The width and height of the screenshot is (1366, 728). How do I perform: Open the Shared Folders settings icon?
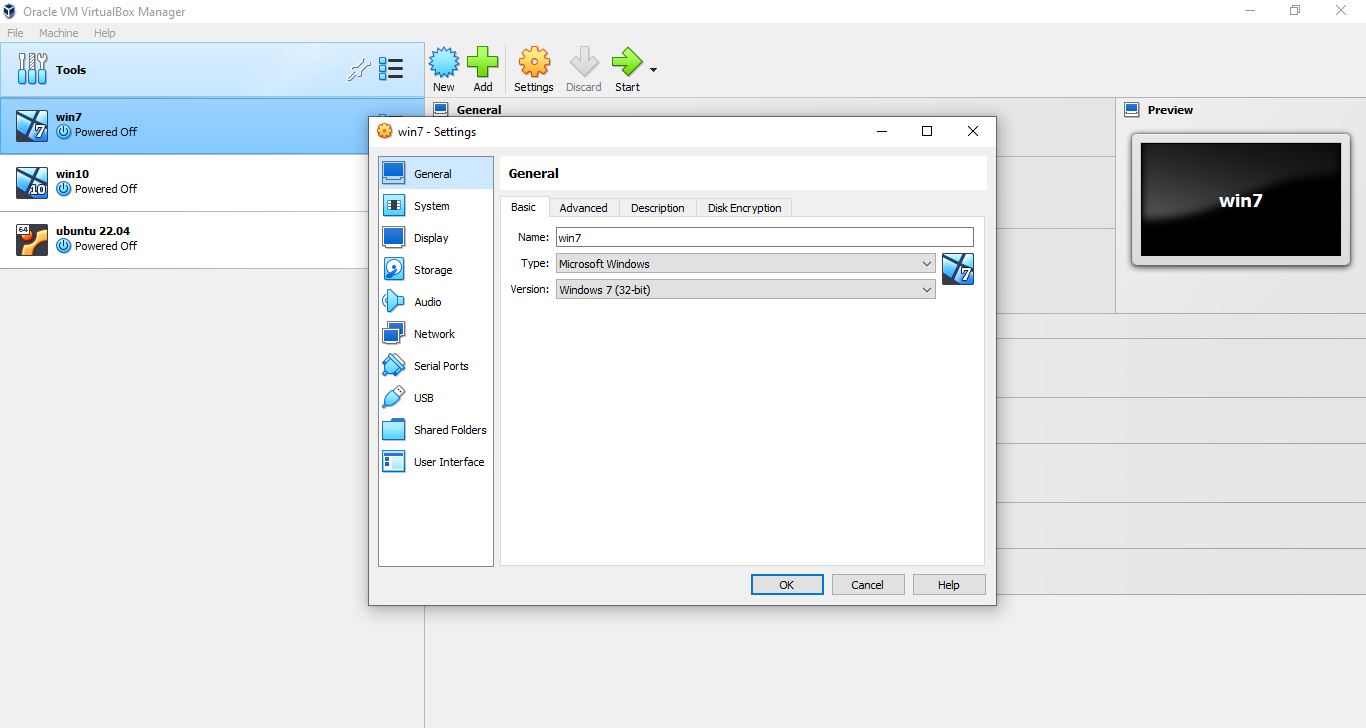point(394,429)
